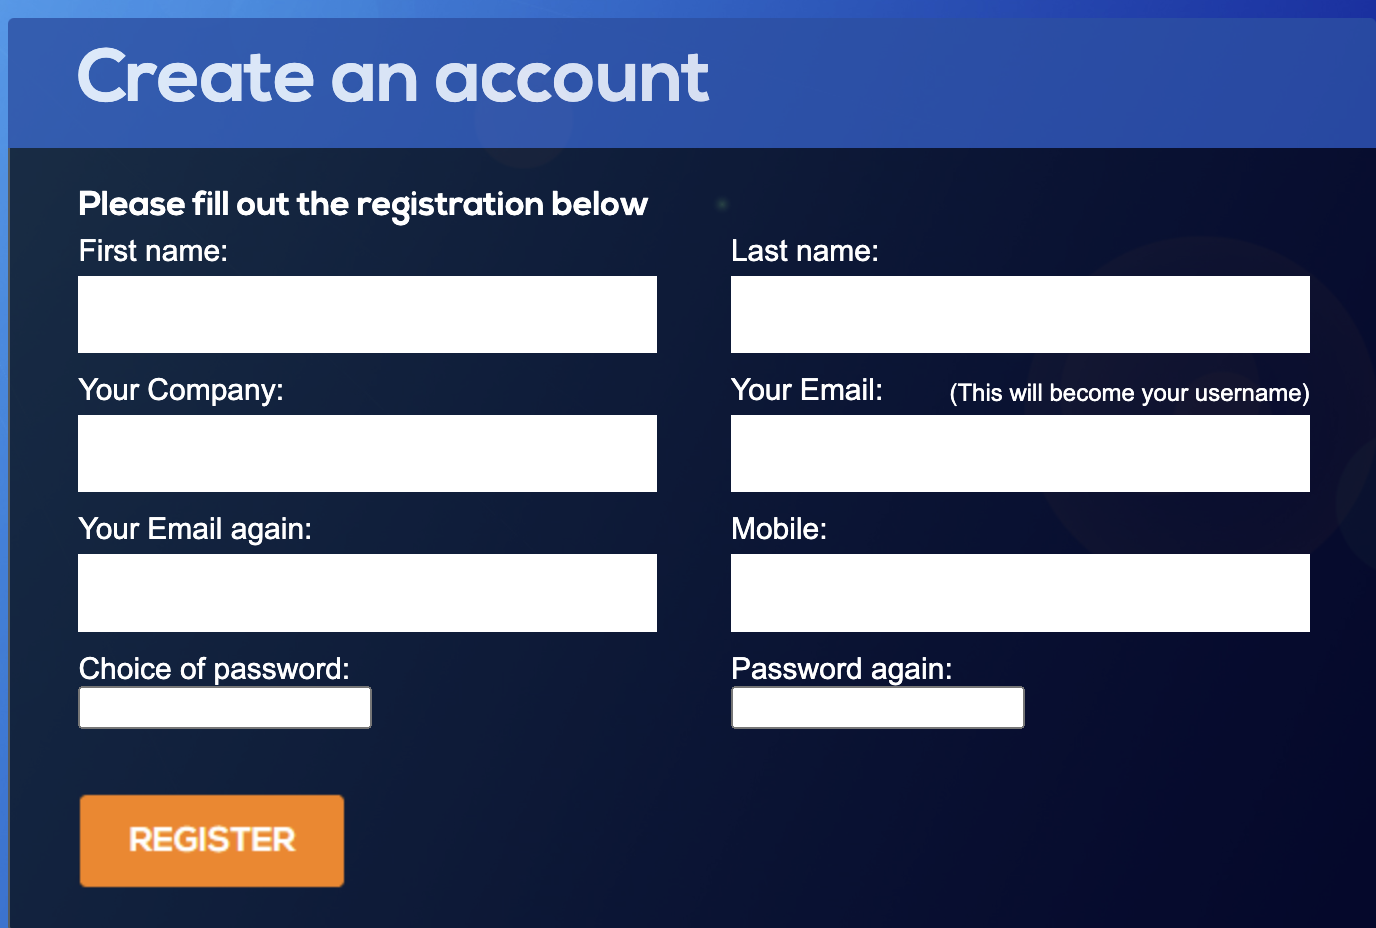This screenshot has width=1376, height=928.
Task: Click the Your Email input box
Action: (x=1020, y=453)
